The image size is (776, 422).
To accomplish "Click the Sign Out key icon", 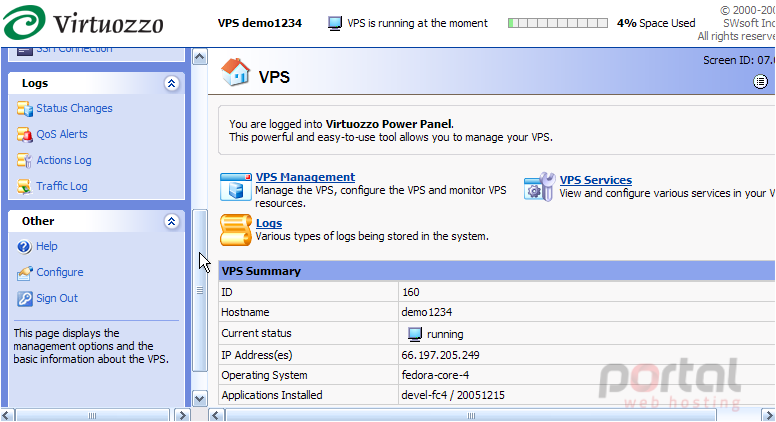I will [x=24, y=298].
